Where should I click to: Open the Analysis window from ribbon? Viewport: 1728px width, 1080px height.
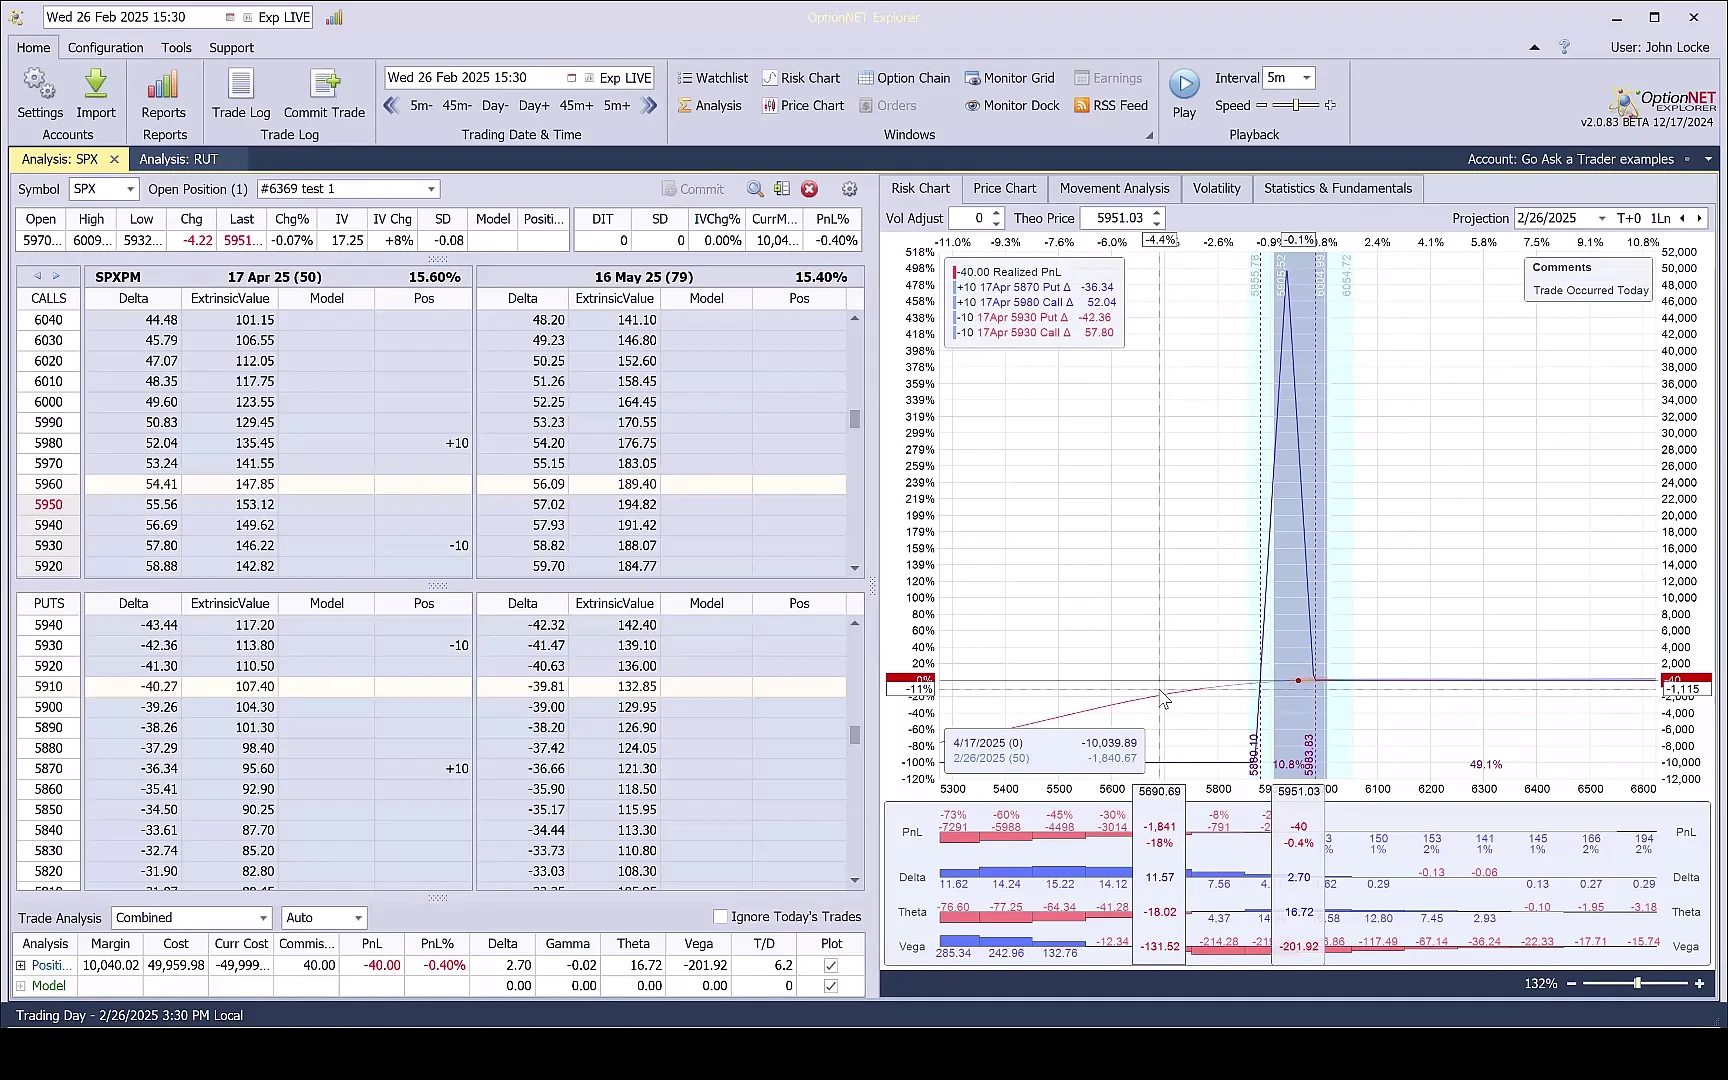tap(709, 105)
